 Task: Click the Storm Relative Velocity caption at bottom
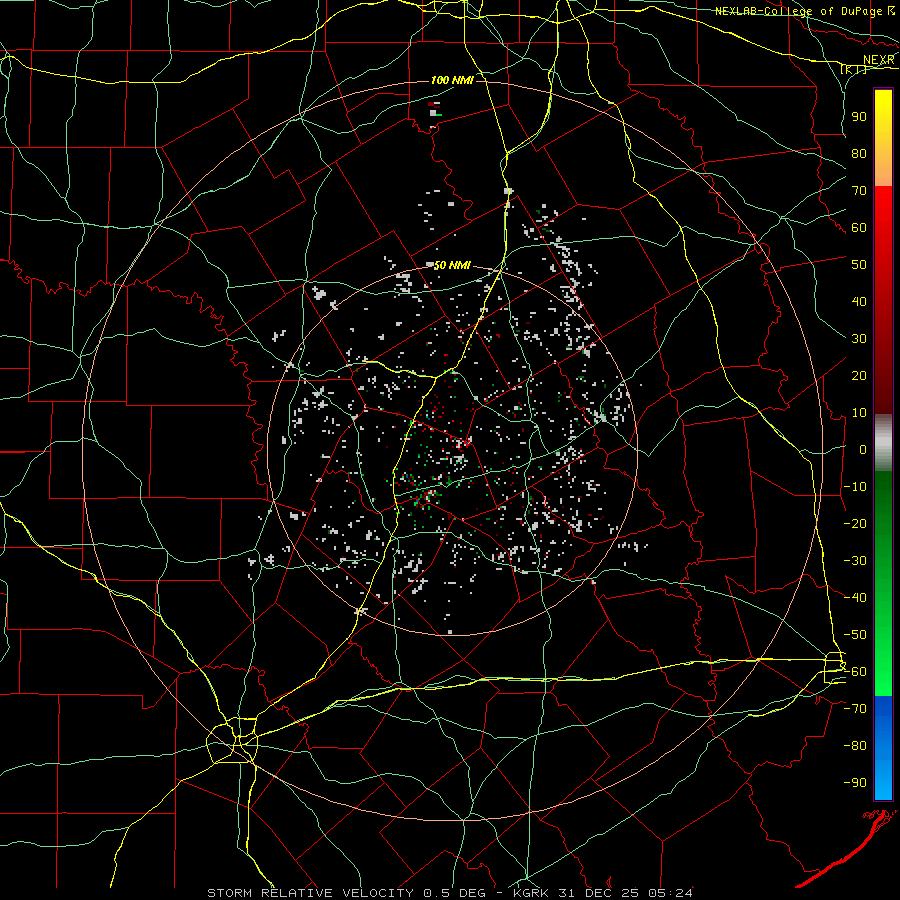[x=449, y=893]
